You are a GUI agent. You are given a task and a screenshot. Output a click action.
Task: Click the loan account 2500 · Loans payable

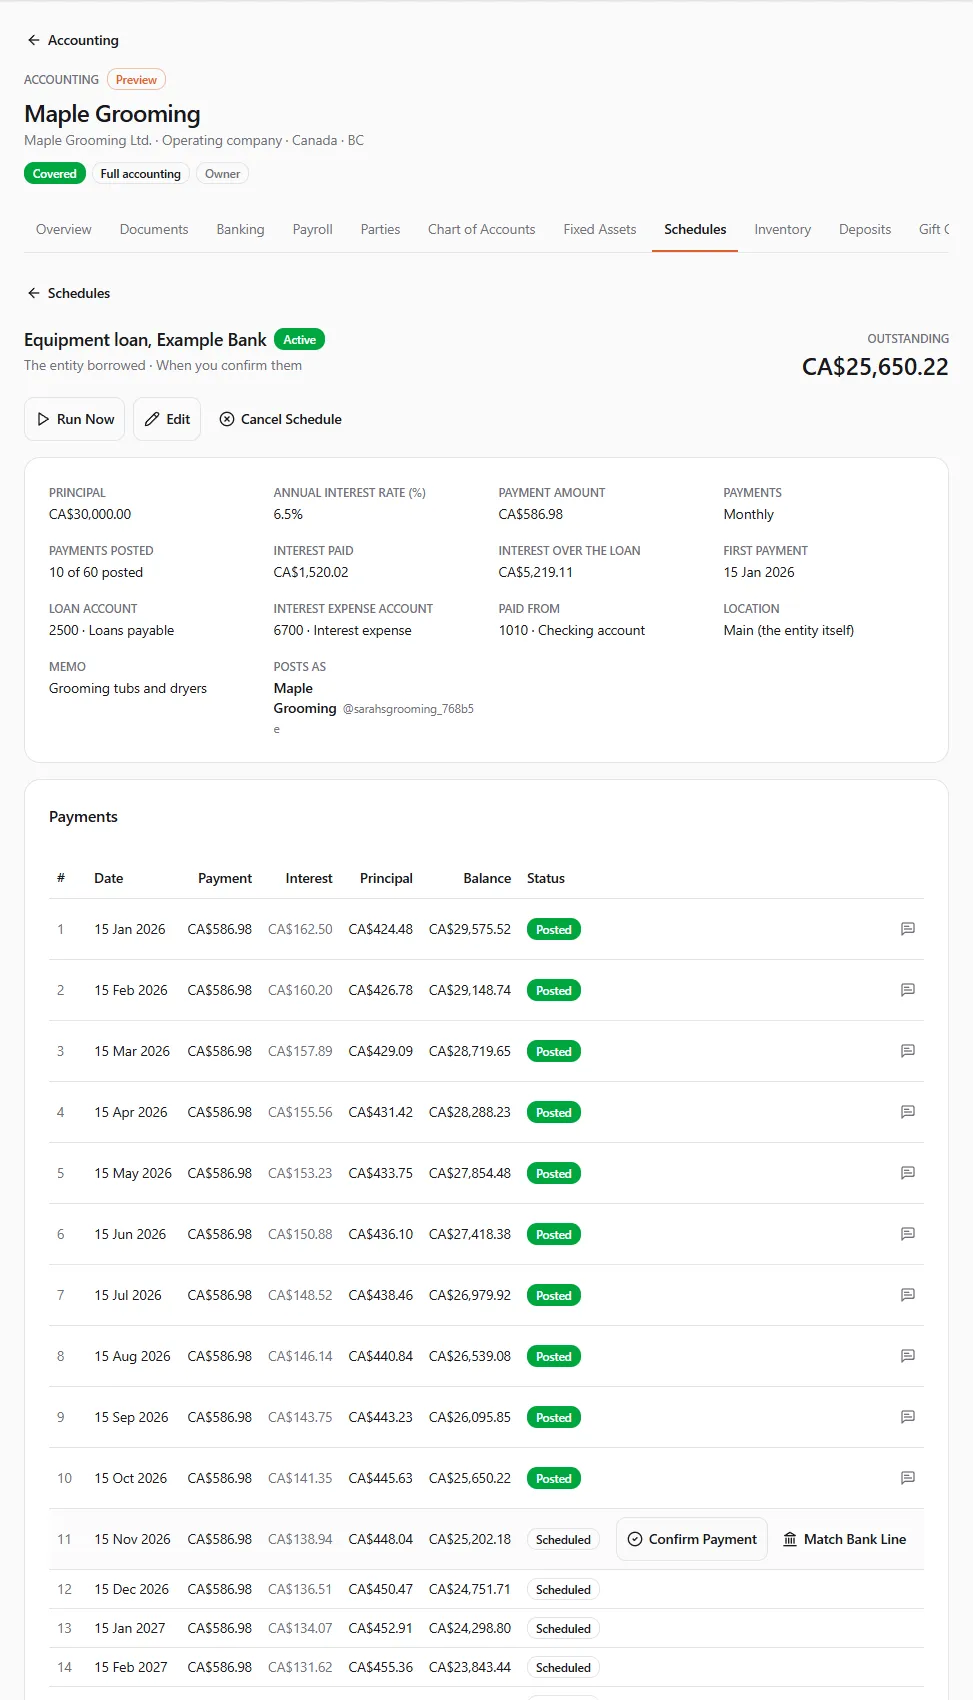[x=112, y=630]
